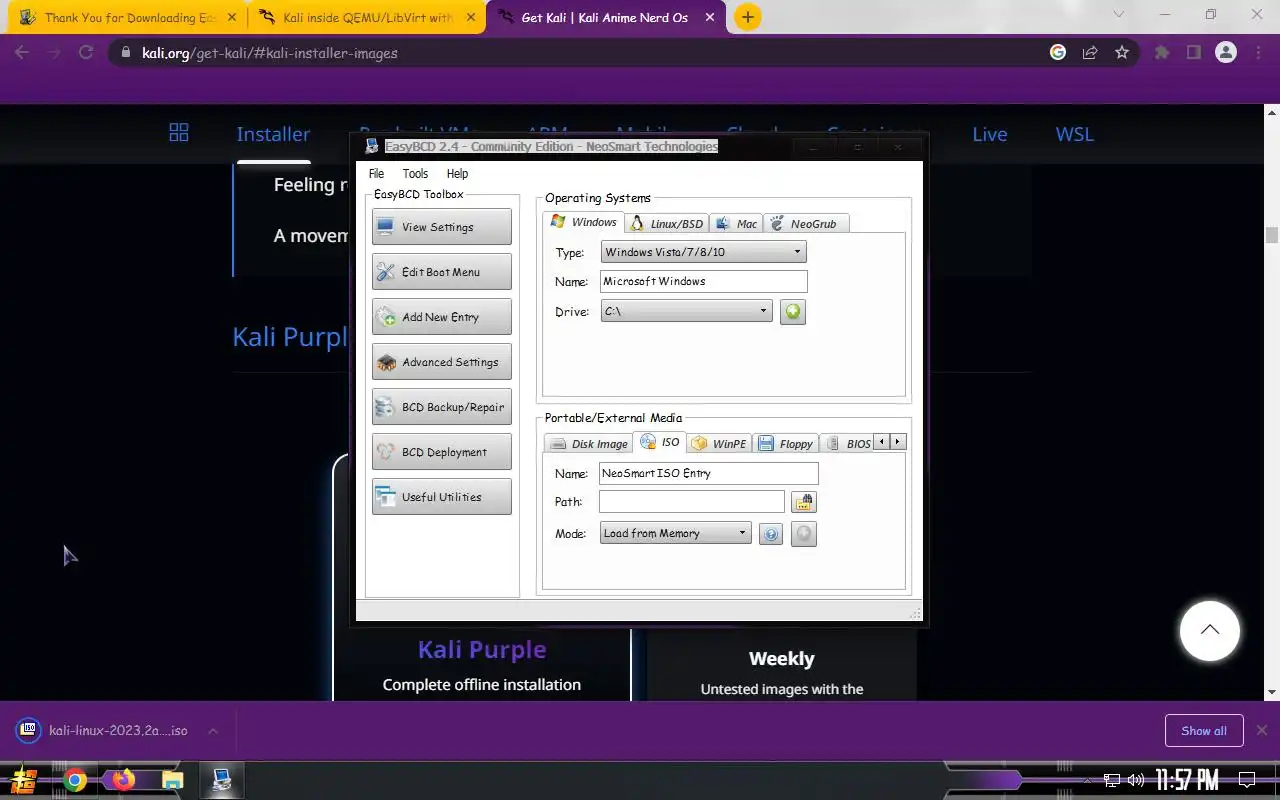Select the ISO tab
This screenshot has height=800, width=1280.
point(660,442)
